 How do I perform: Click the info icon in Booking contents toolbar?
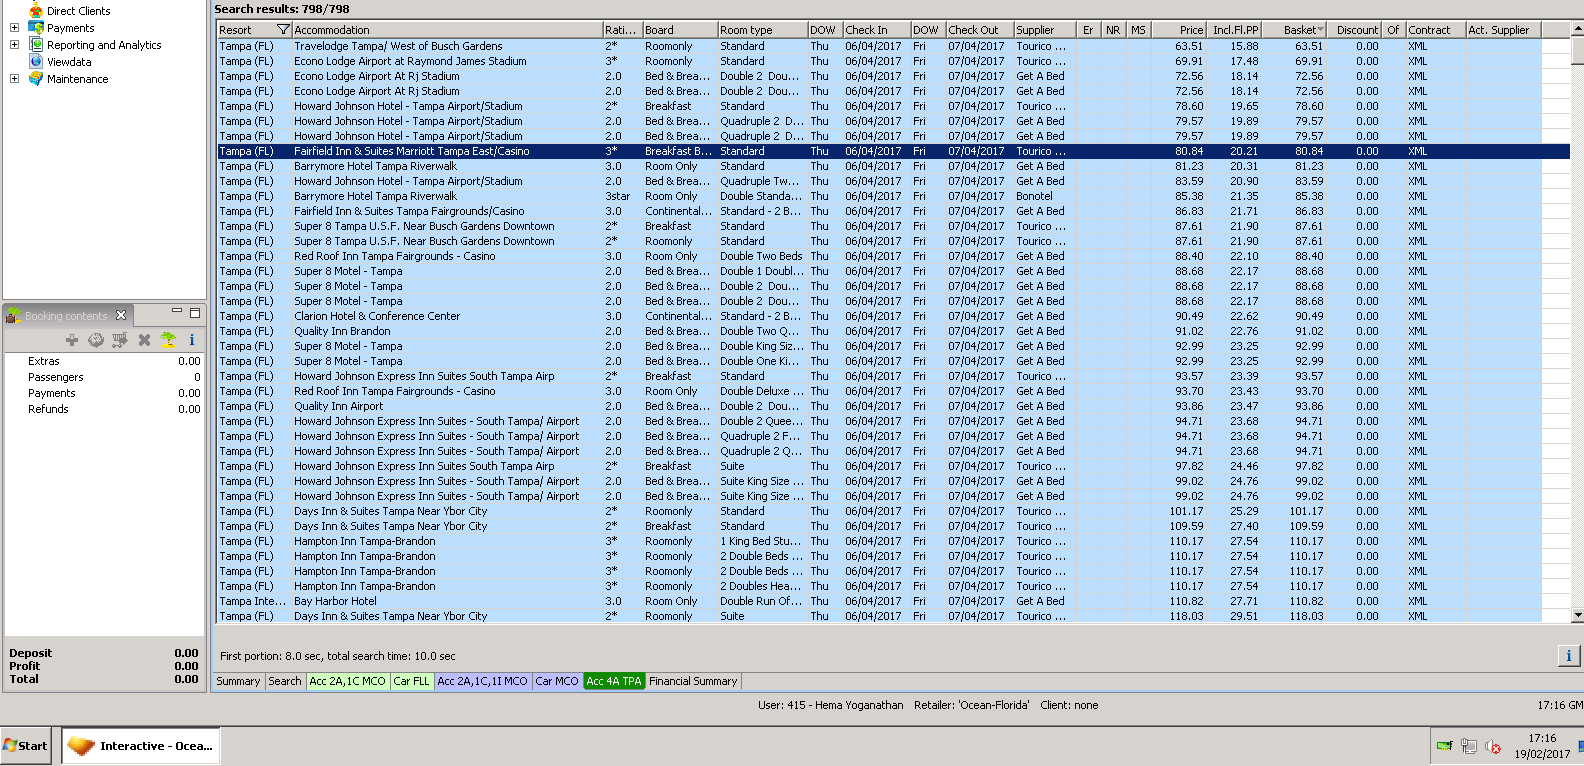[191, 340]
